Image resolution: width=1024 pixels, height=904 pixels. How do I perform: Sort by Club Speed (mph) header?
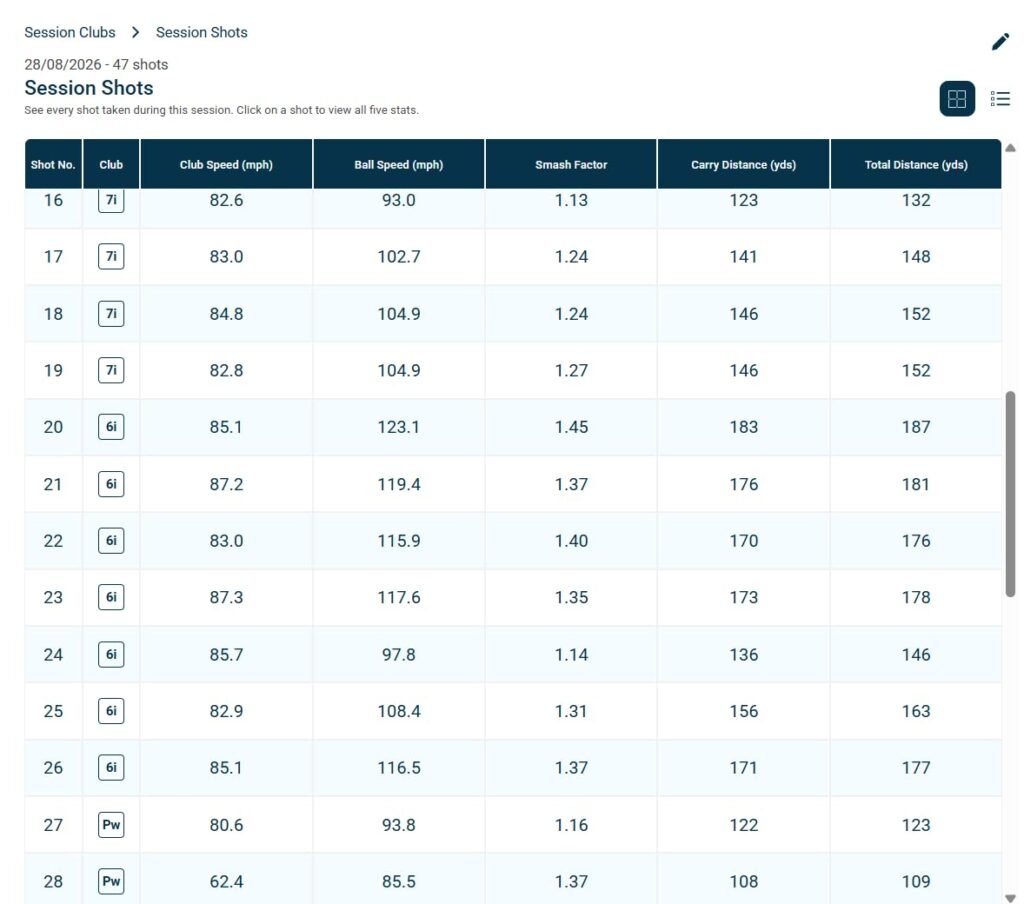point(226,165)
